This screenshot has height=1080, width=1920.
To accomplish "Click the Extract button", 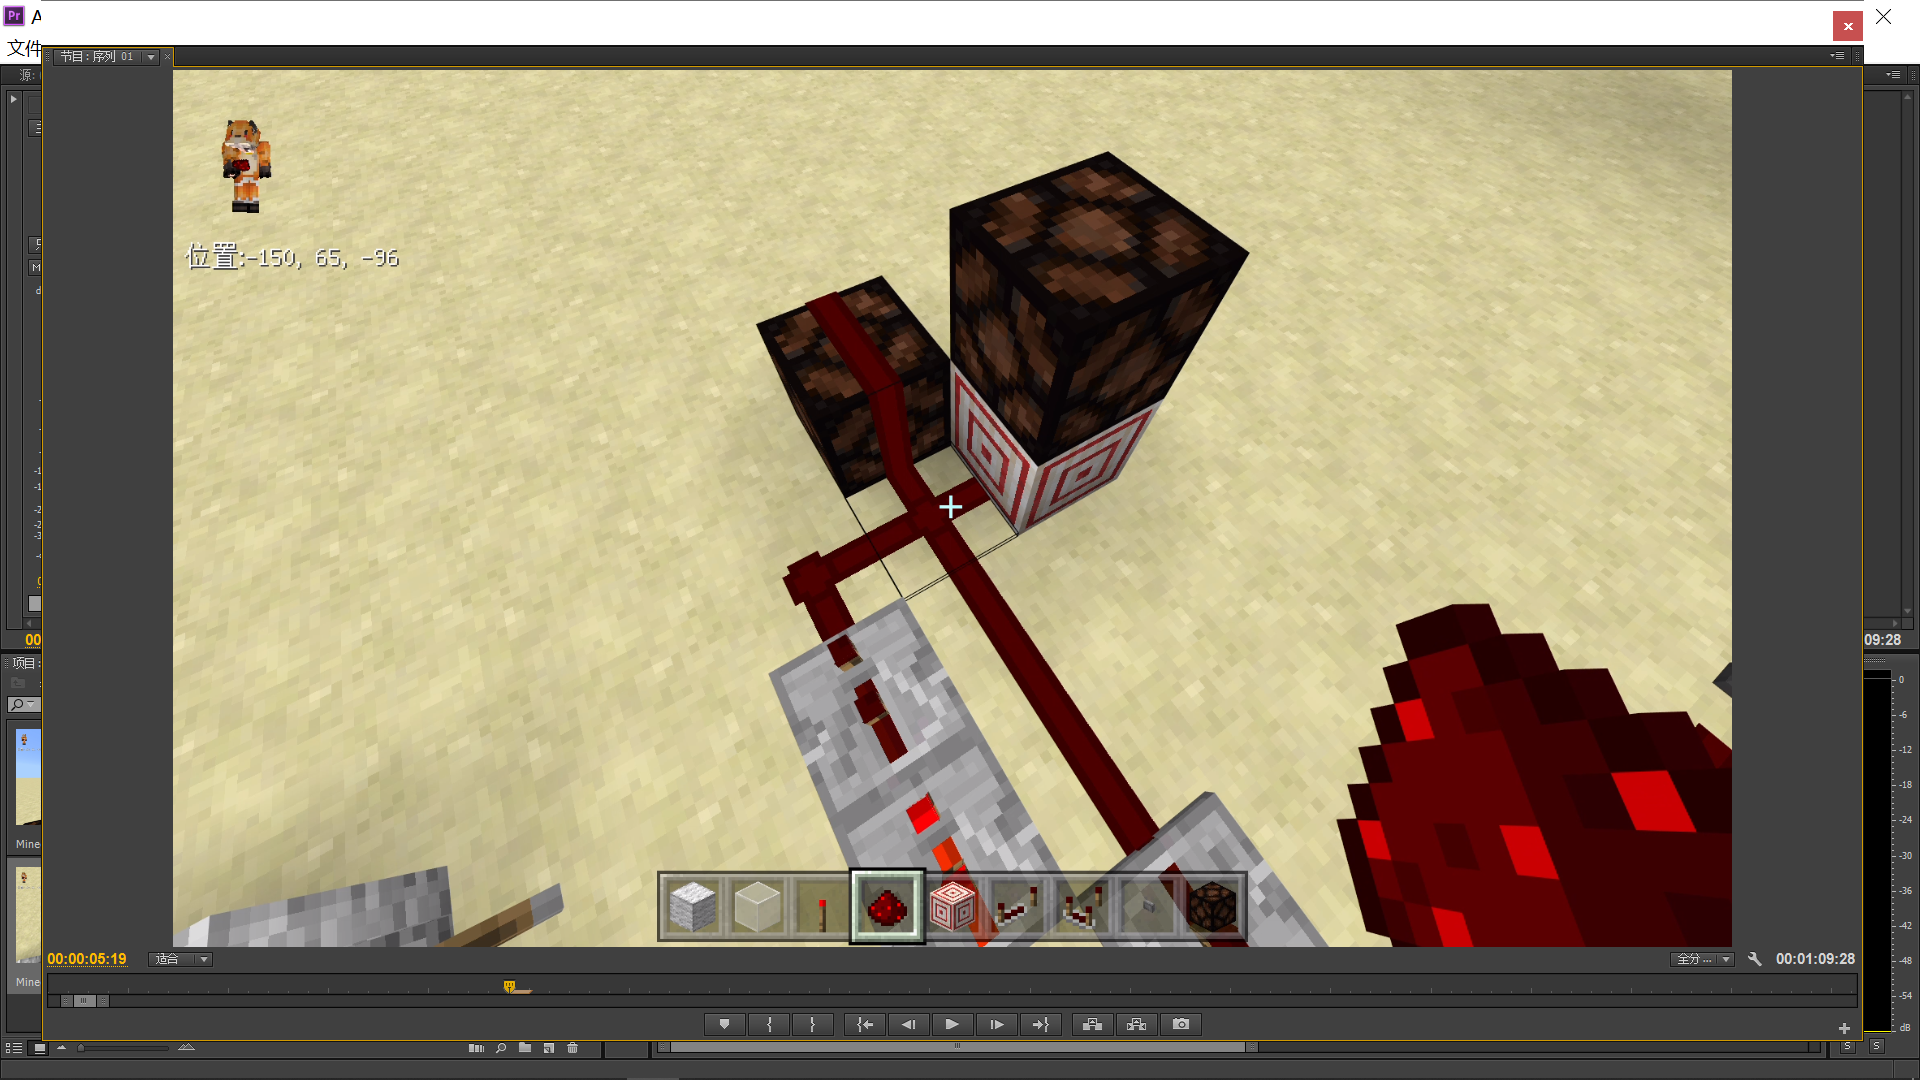I will coord(1136,1024).
